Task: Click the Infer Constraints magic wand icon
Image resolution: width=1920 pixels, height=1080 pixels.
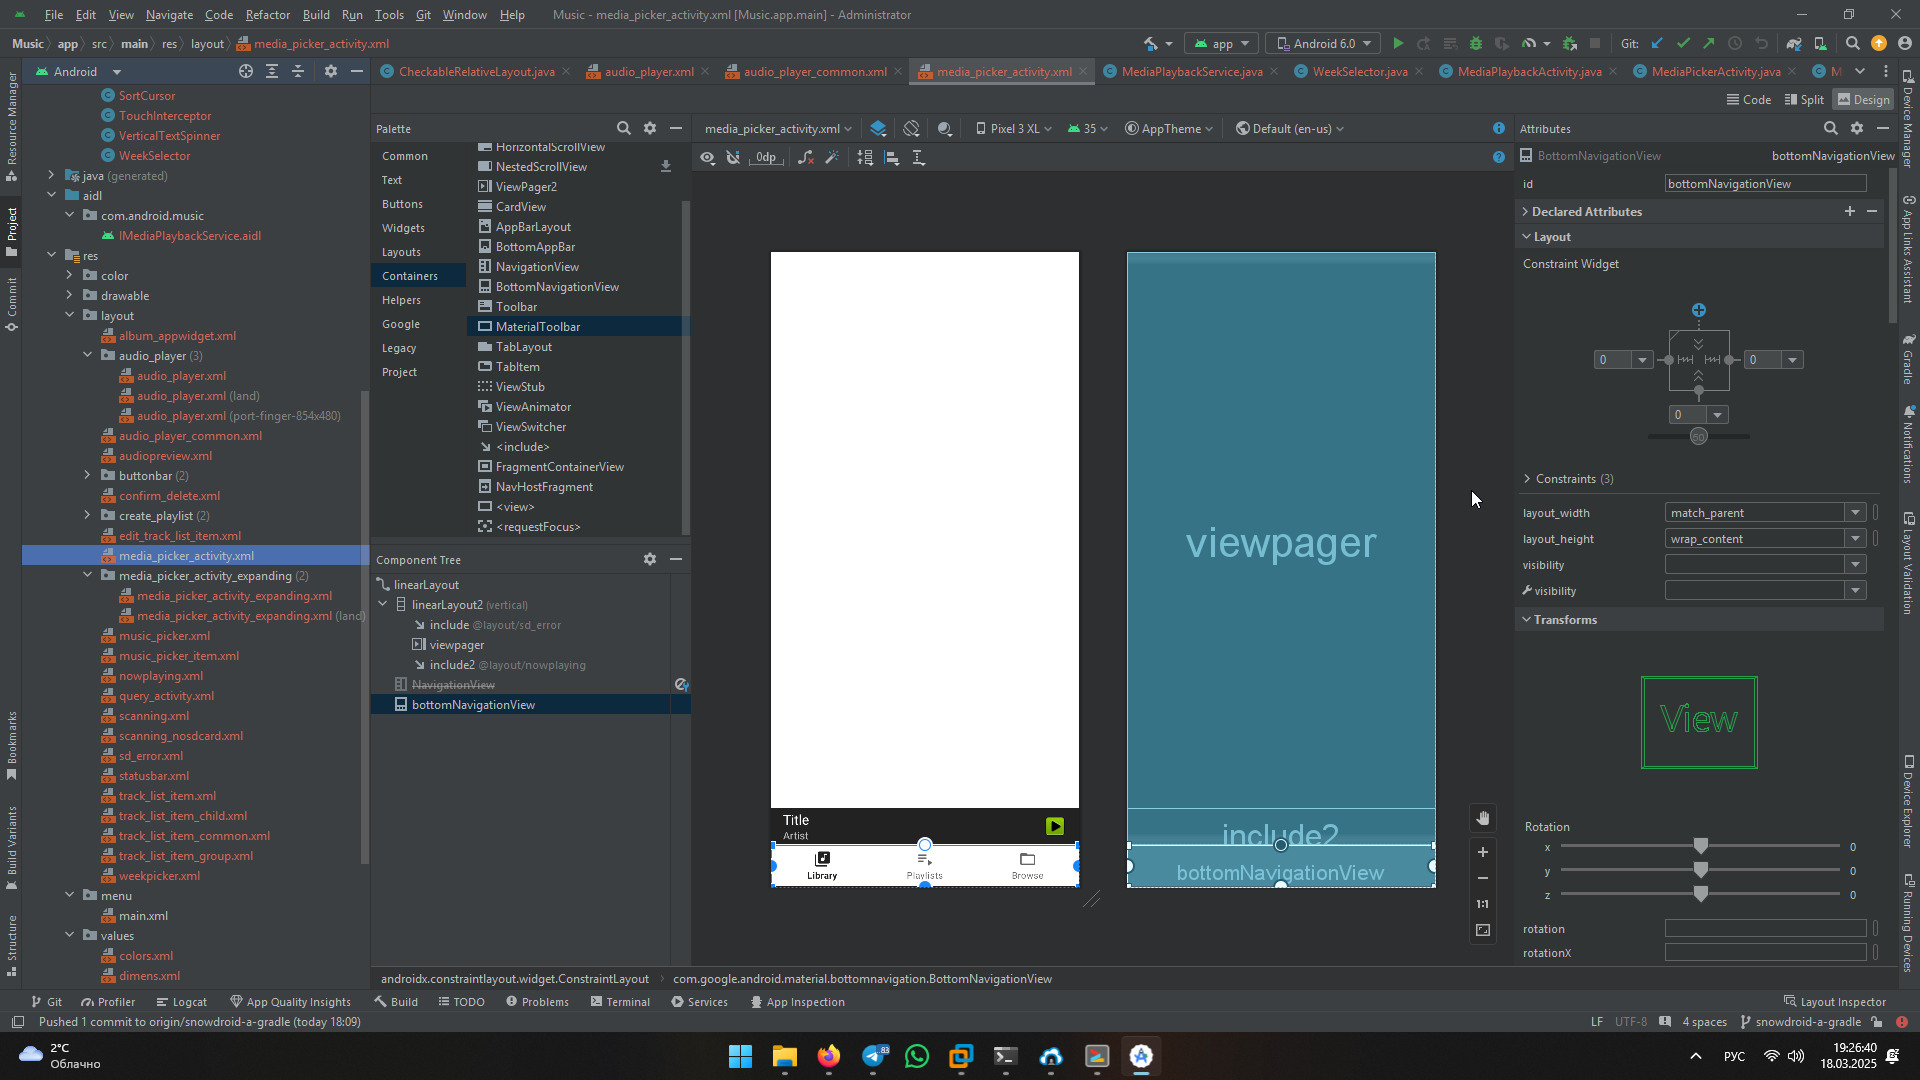Action: (832, 158)
